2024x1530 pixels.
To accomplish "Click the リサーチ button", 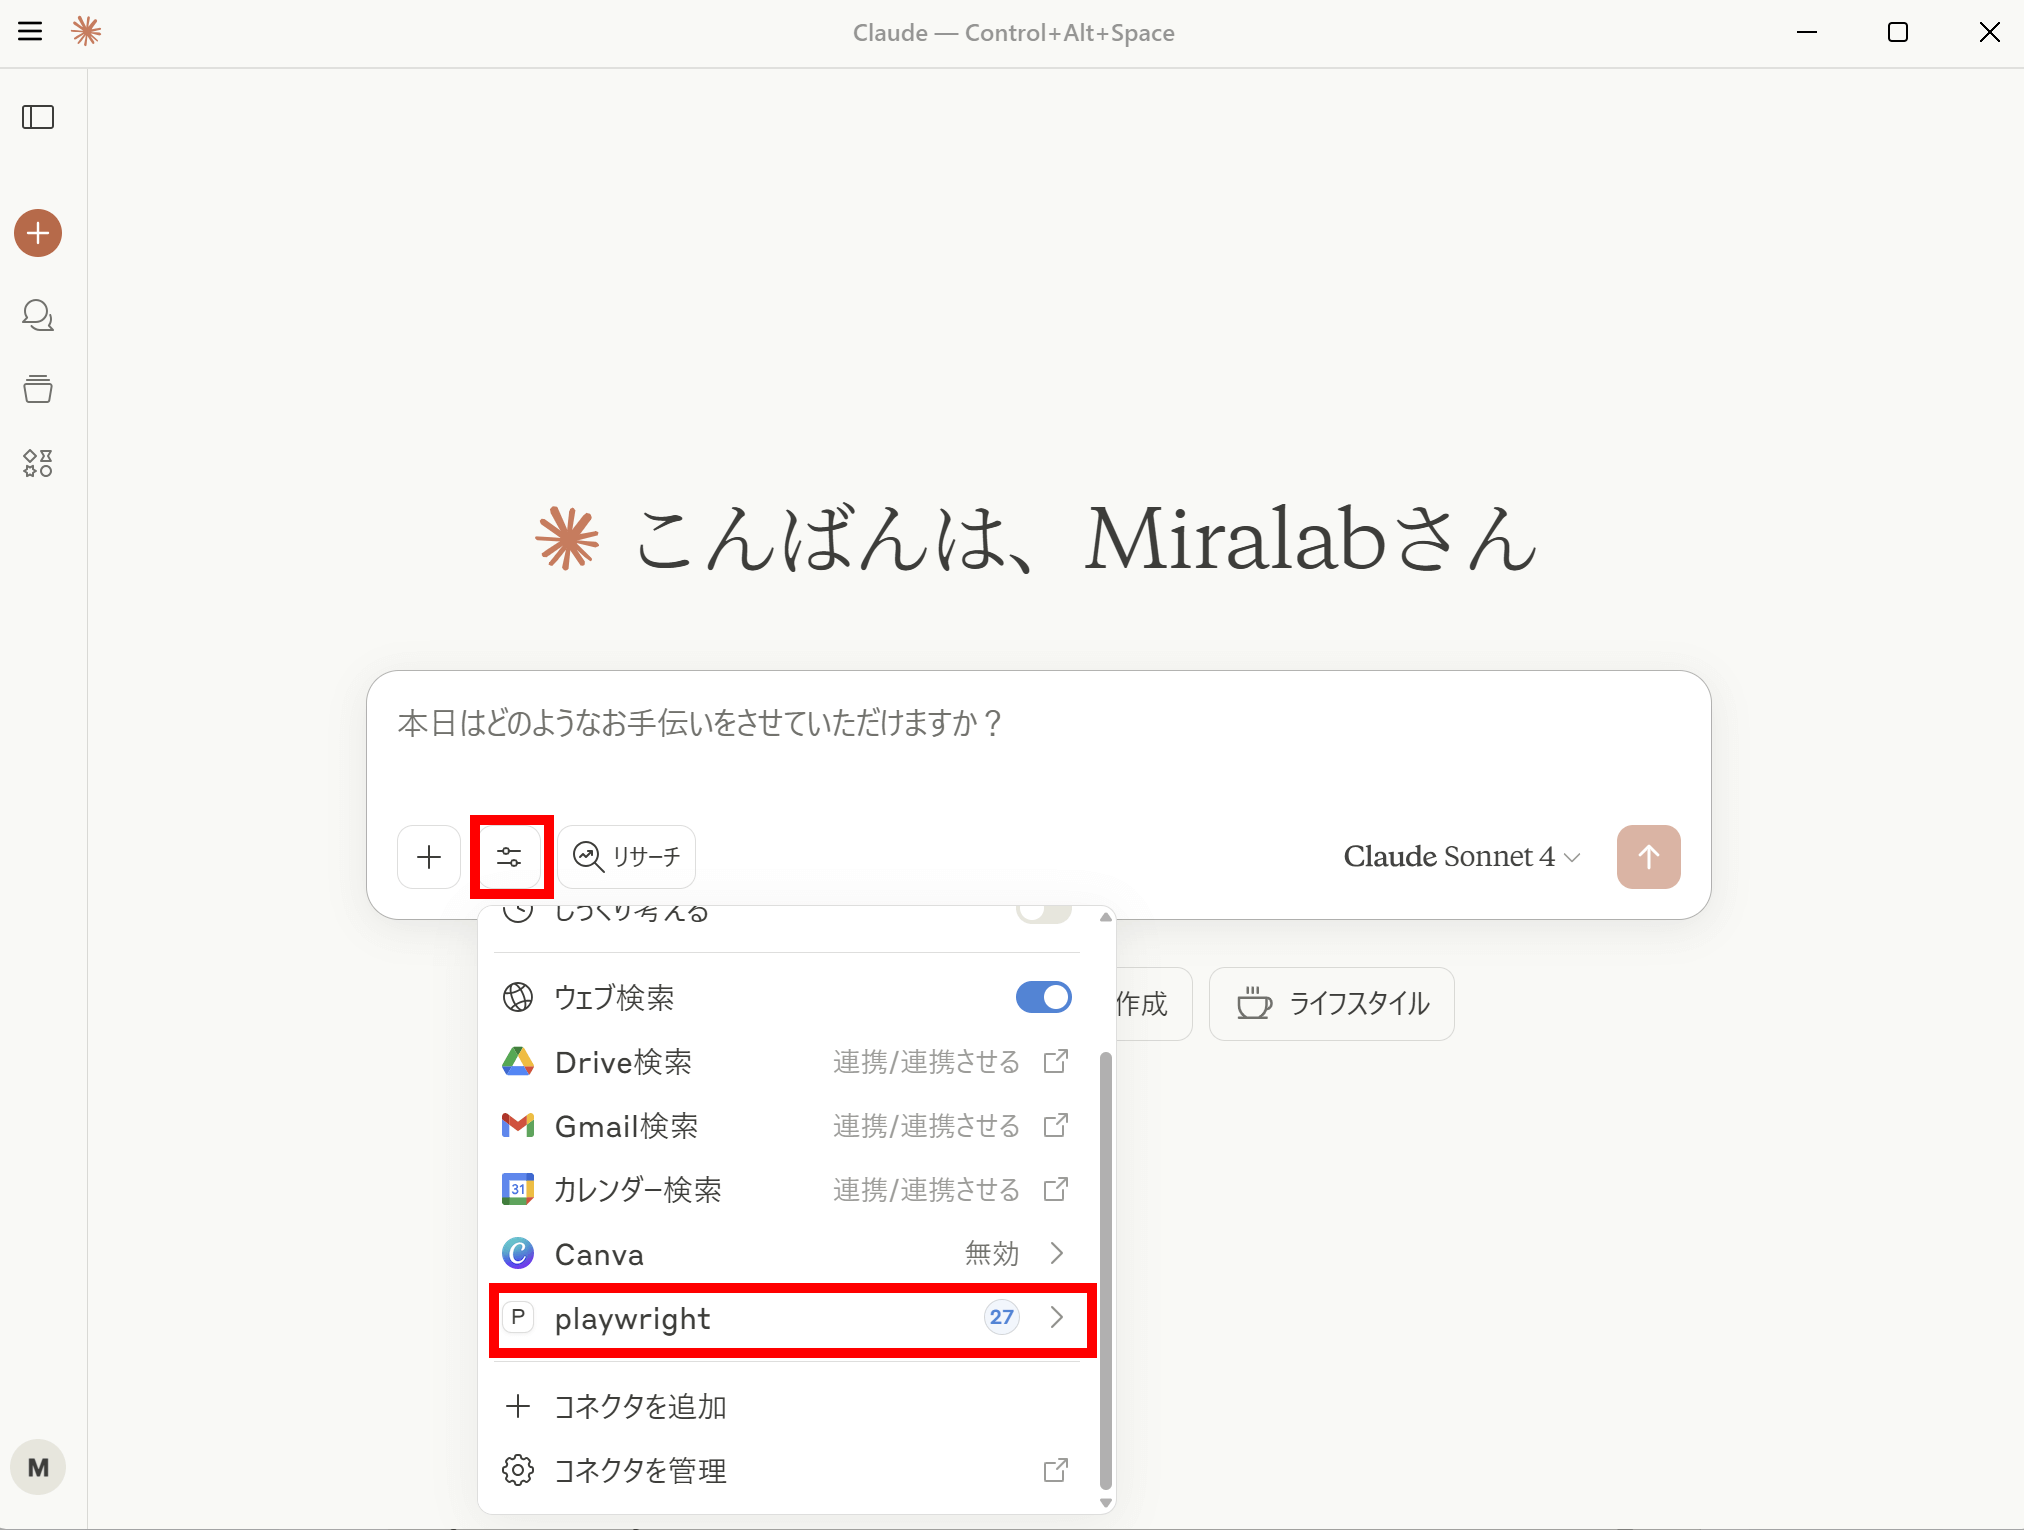I will pos(627,857).
